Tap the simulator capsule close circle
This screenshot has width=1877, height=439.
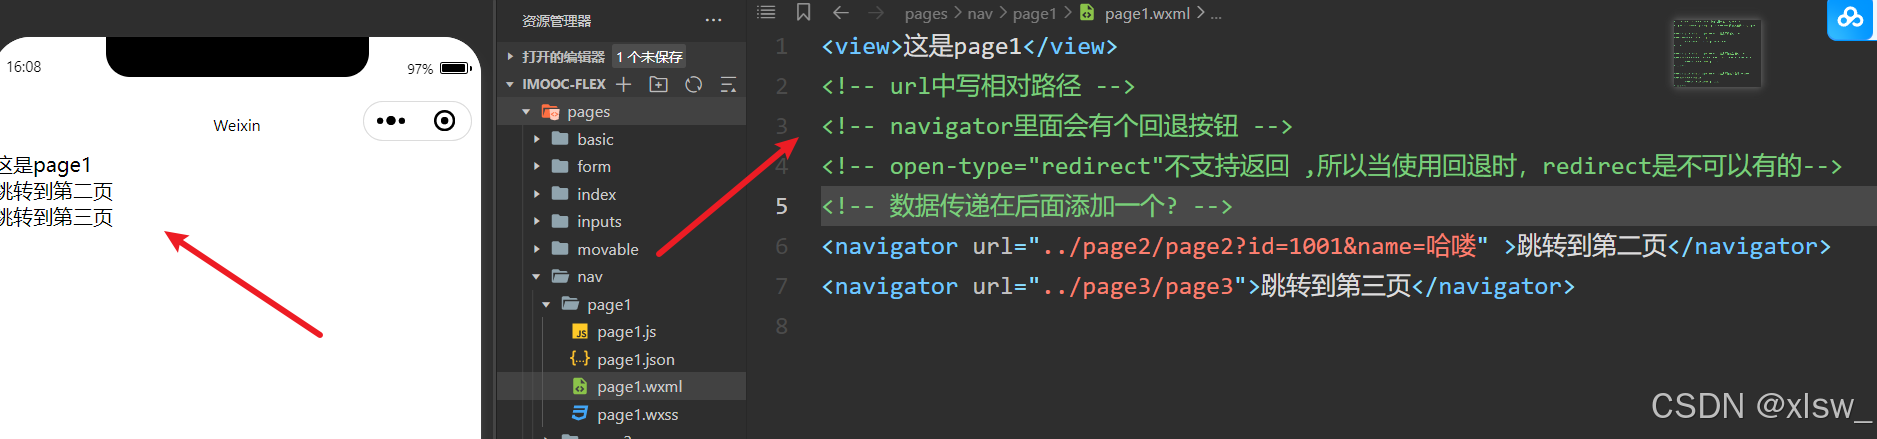(445, 121)
